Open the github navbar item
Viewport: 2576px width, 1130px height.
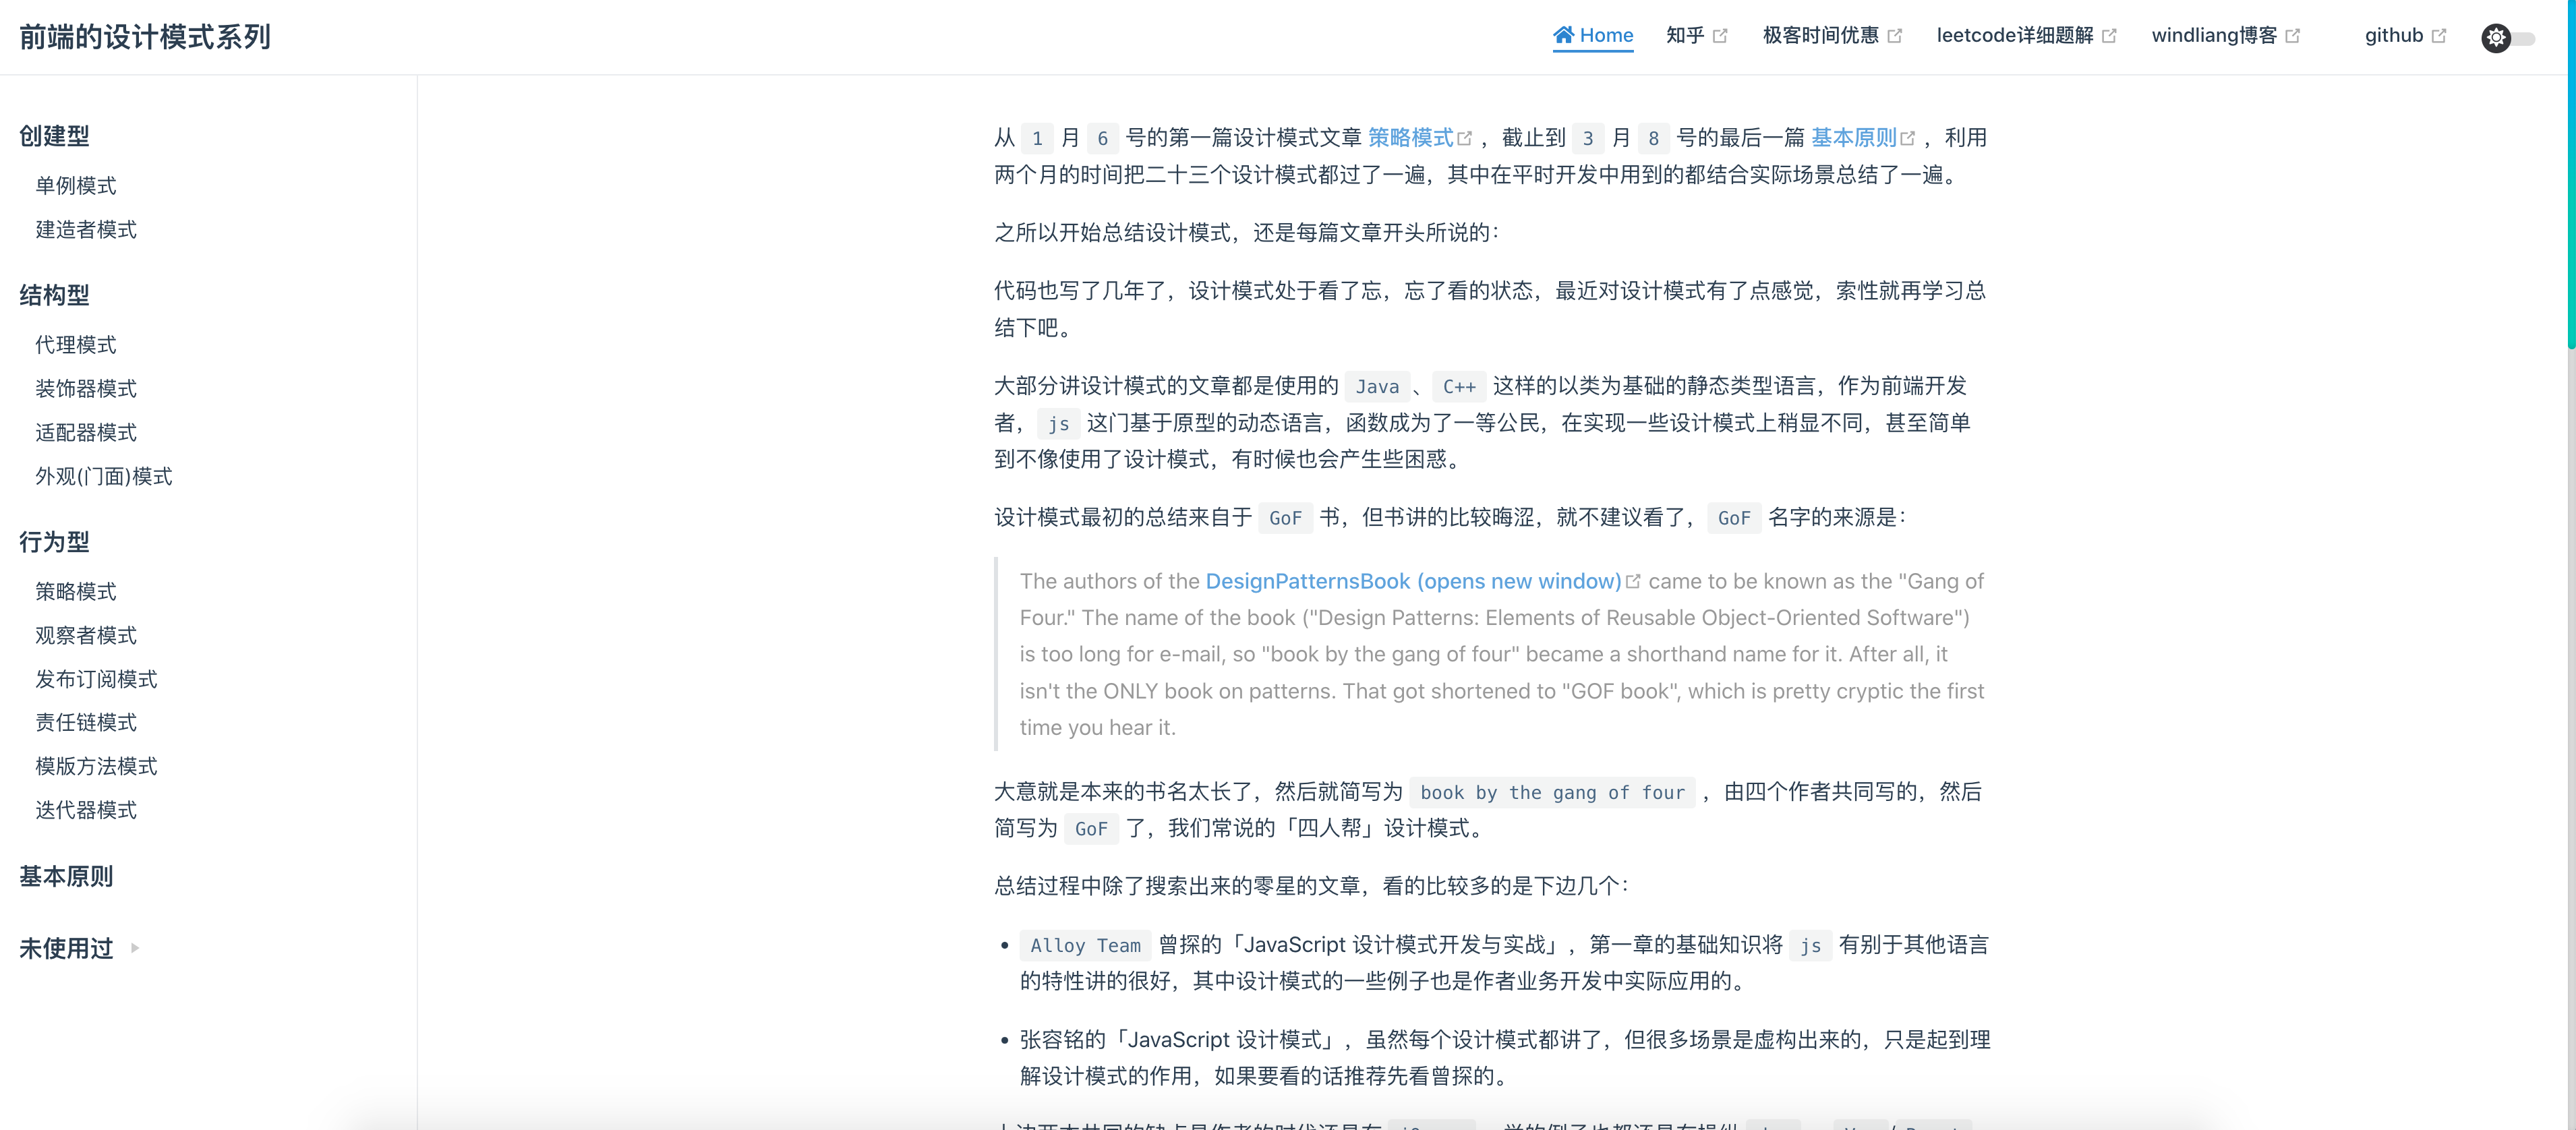tap(2393, 35)
